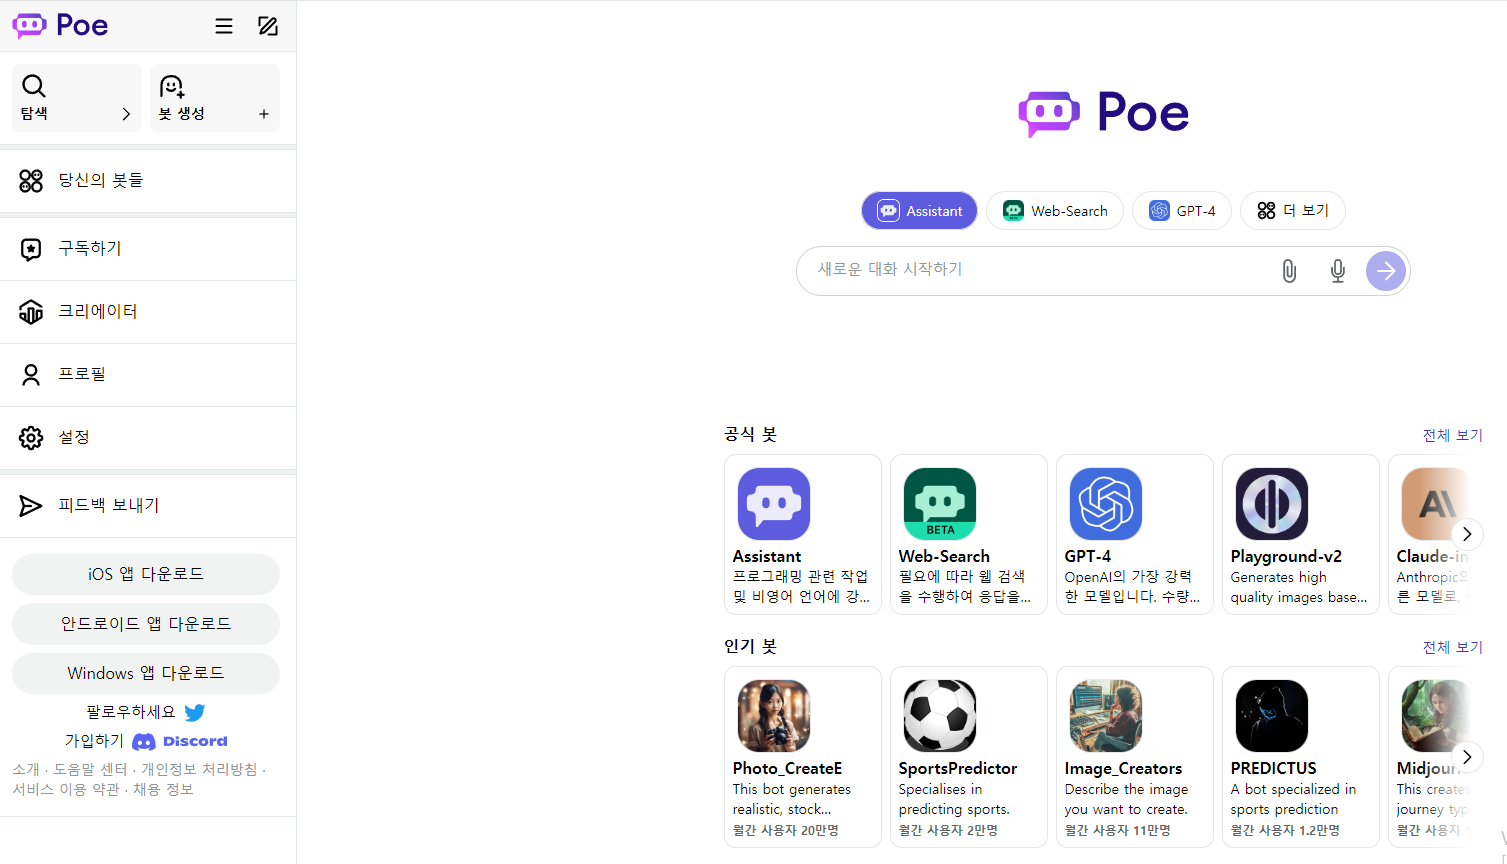Click the 봇 생성 create bot button
The height and width of the screenshot is (864, 1507).
[214, 98]
